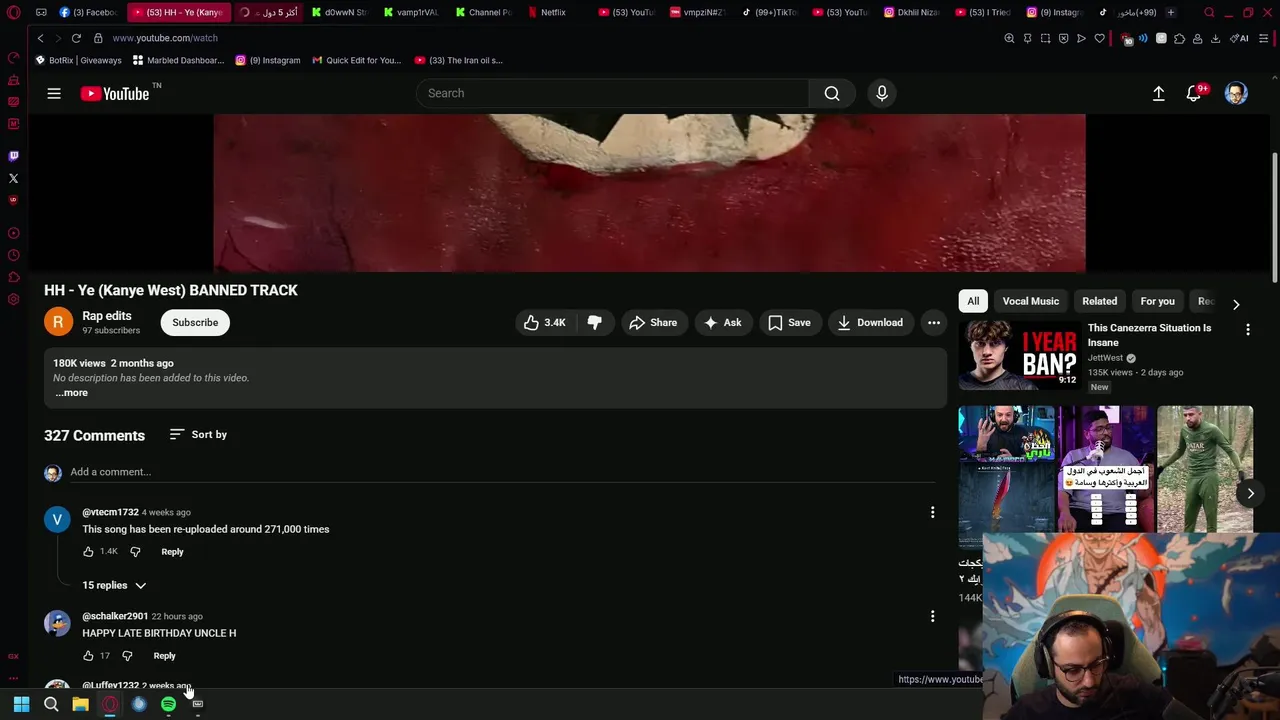
Task: Open the Rap edits channel avatar
Action: 58,322
